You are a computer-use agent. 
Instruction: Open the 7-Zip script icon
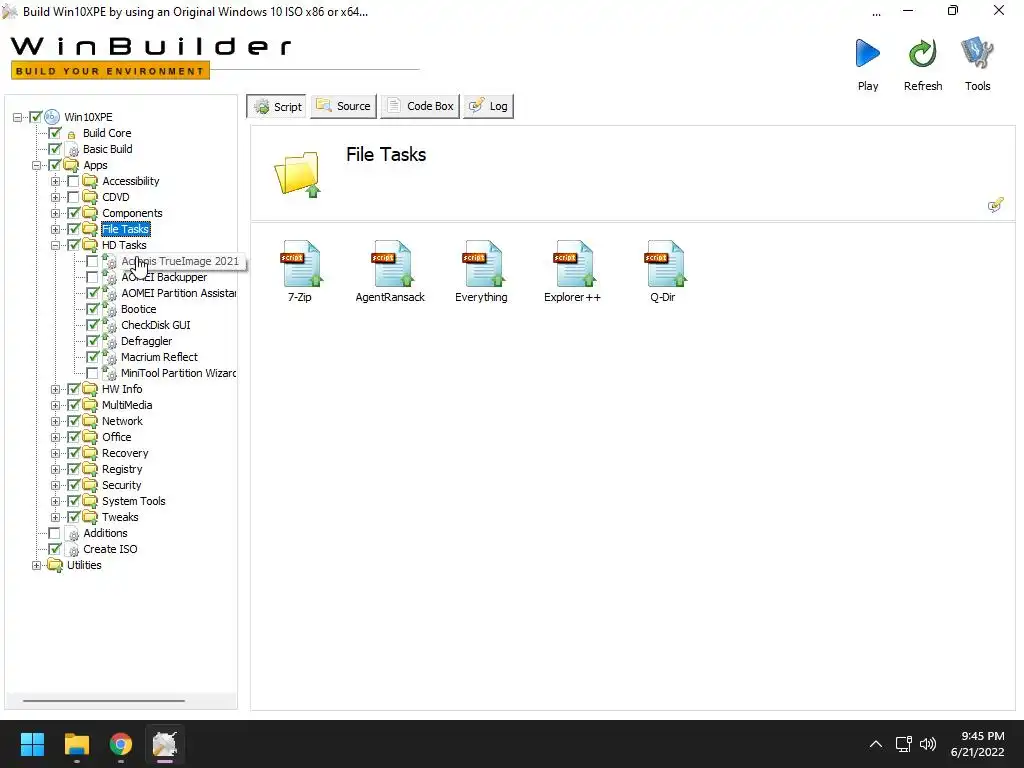(x=302, y=263)
